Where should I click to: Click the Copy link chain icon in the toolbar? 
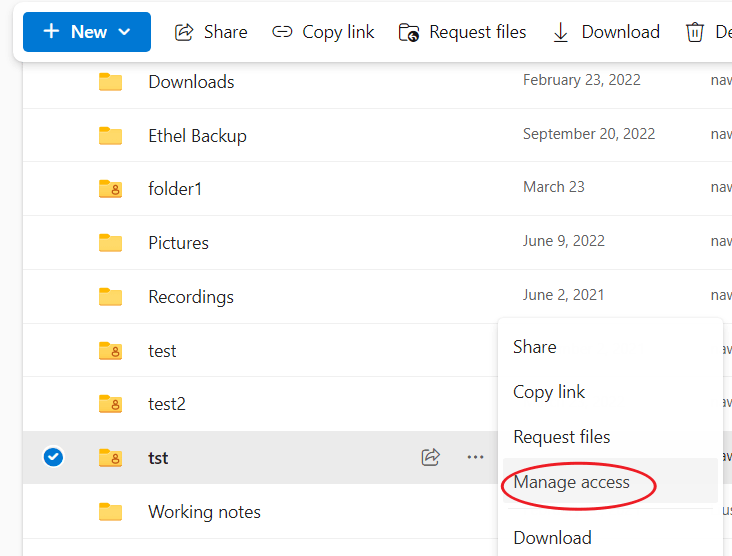282,32
